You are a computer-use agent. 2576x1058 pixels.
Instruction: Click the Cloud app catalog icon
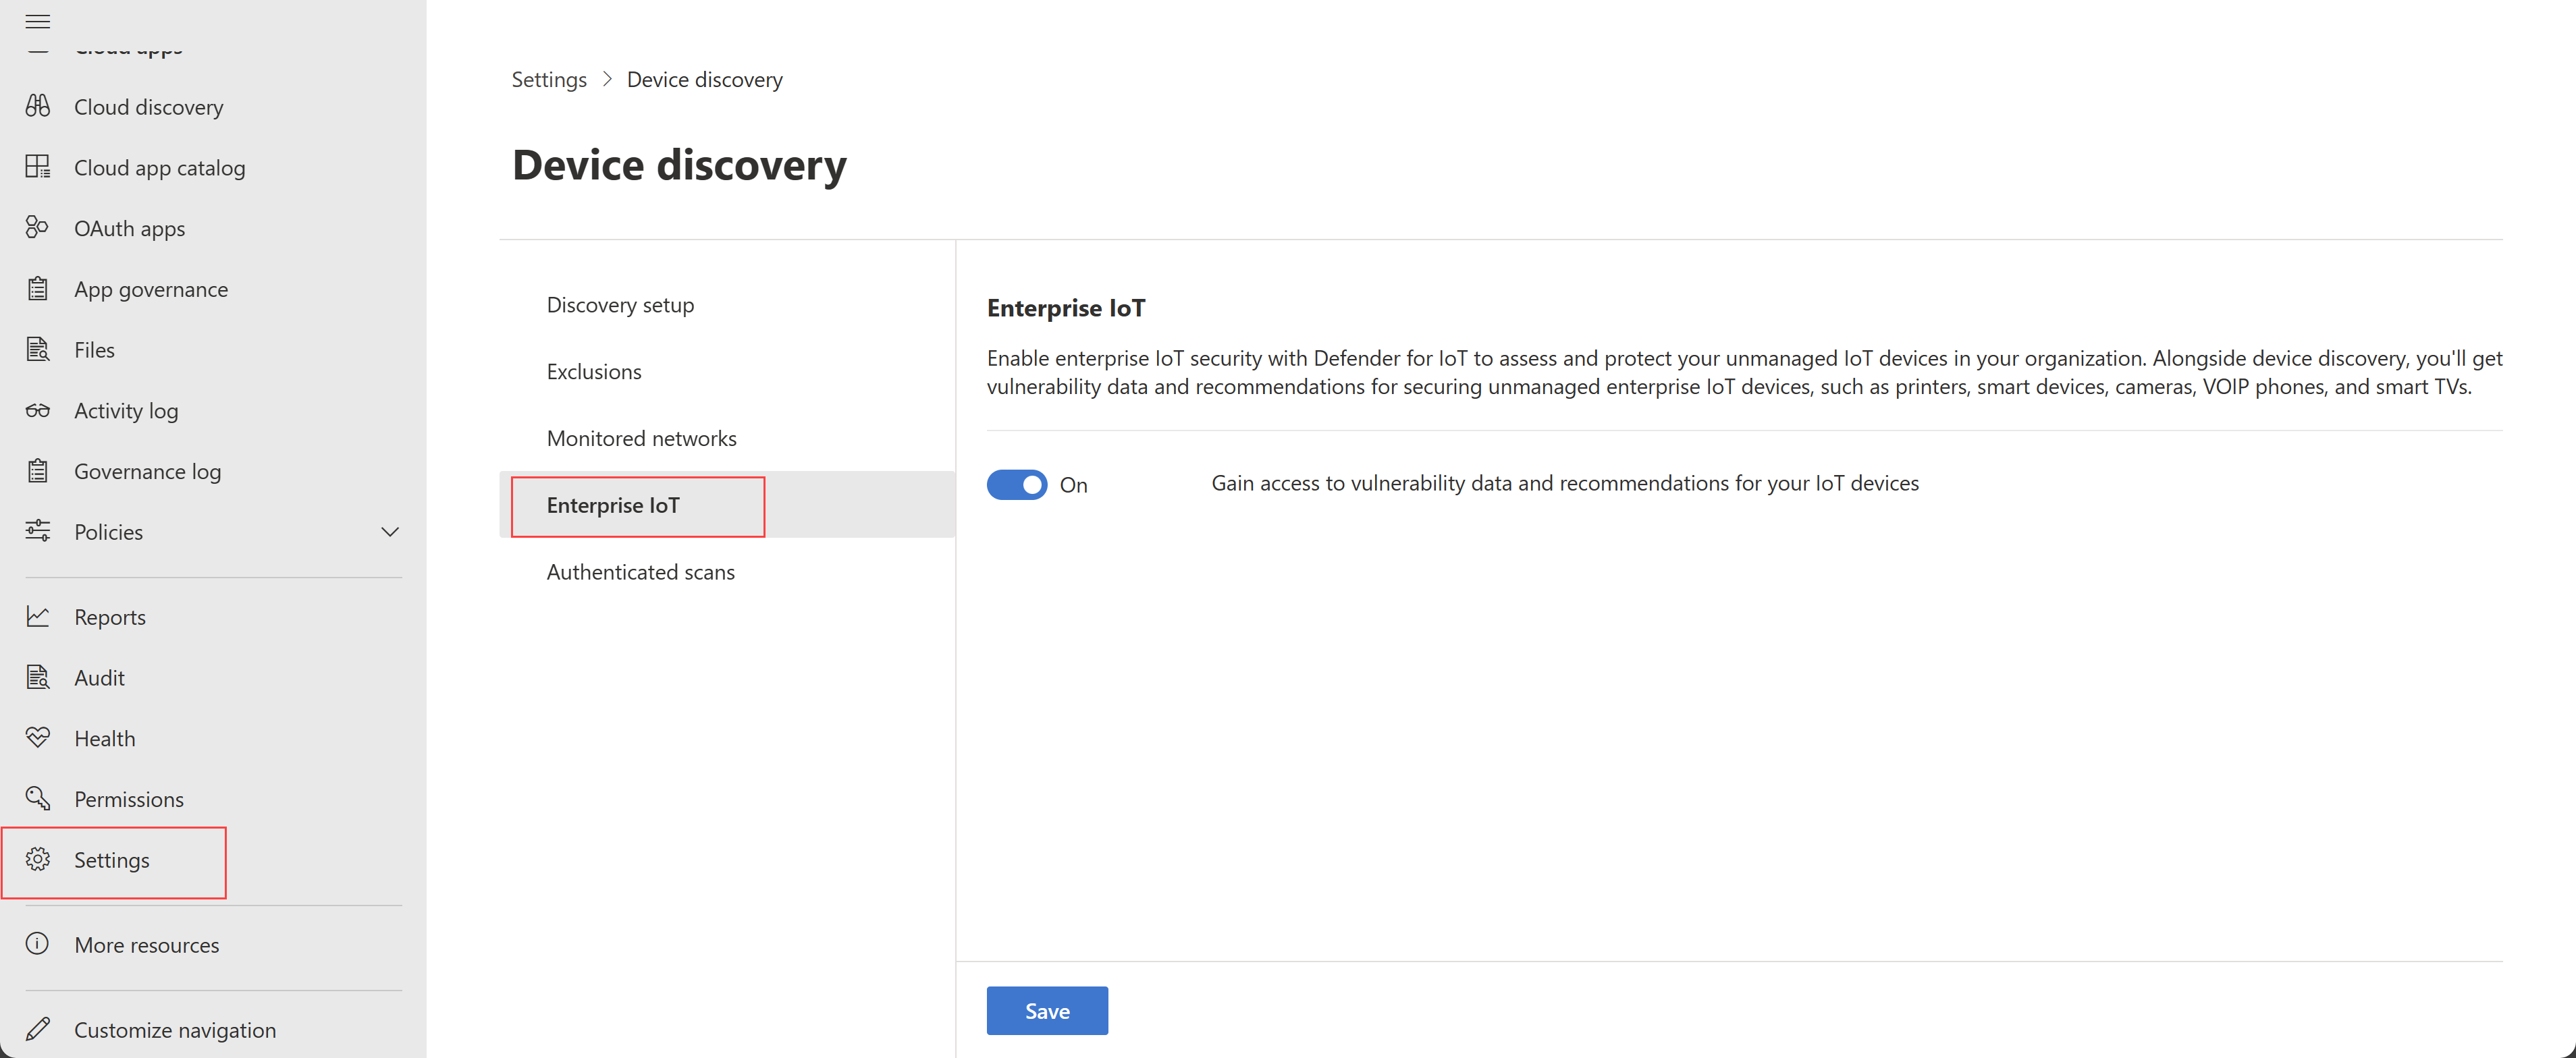click(41, 167)
